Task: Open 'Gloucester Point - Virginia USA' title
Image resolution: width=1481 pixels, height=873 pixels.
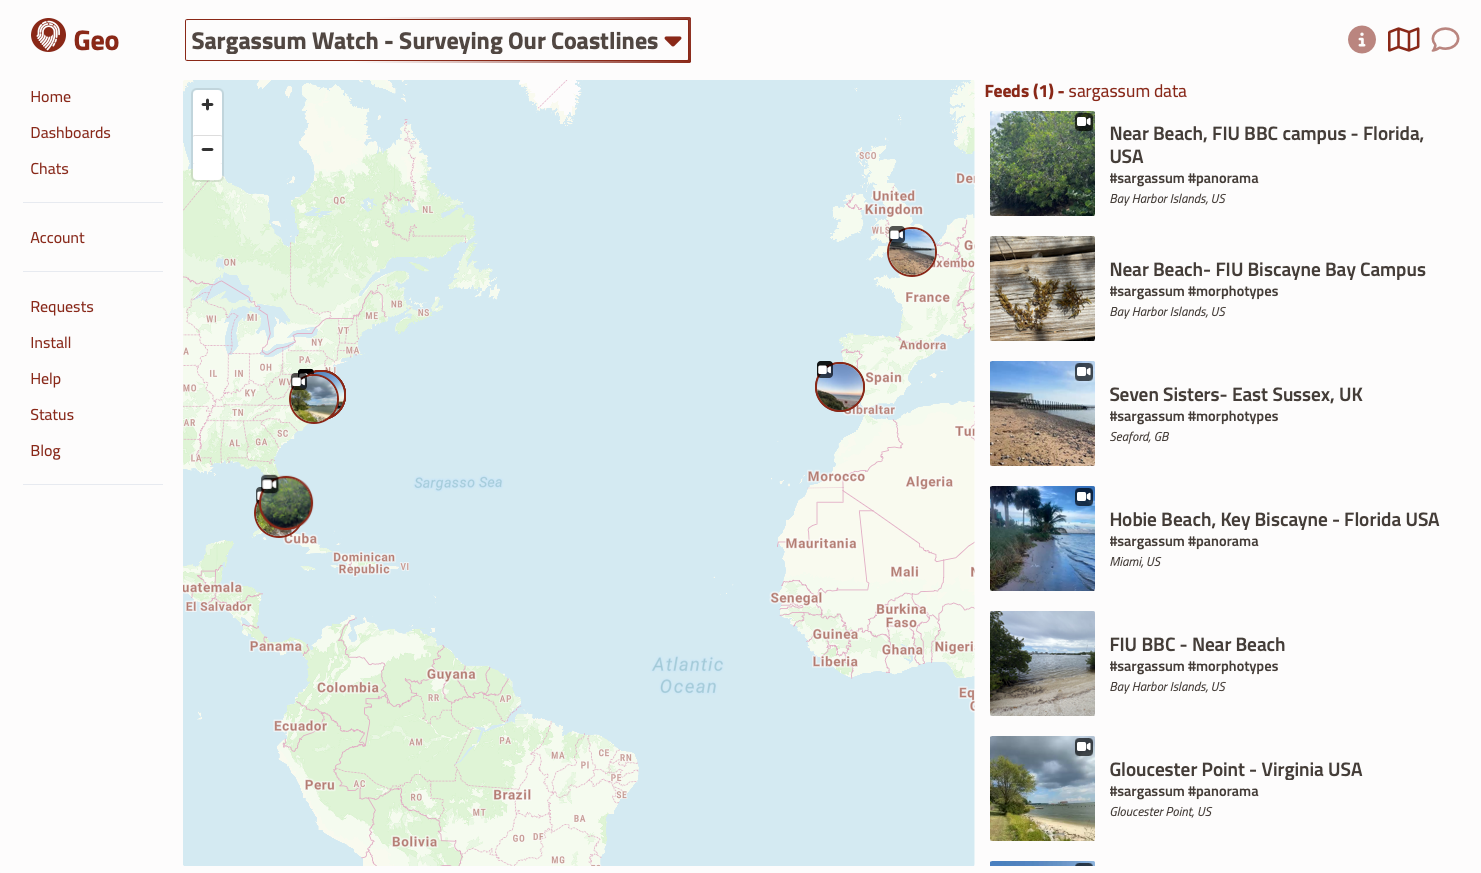Action: [x=1236, y=770]
